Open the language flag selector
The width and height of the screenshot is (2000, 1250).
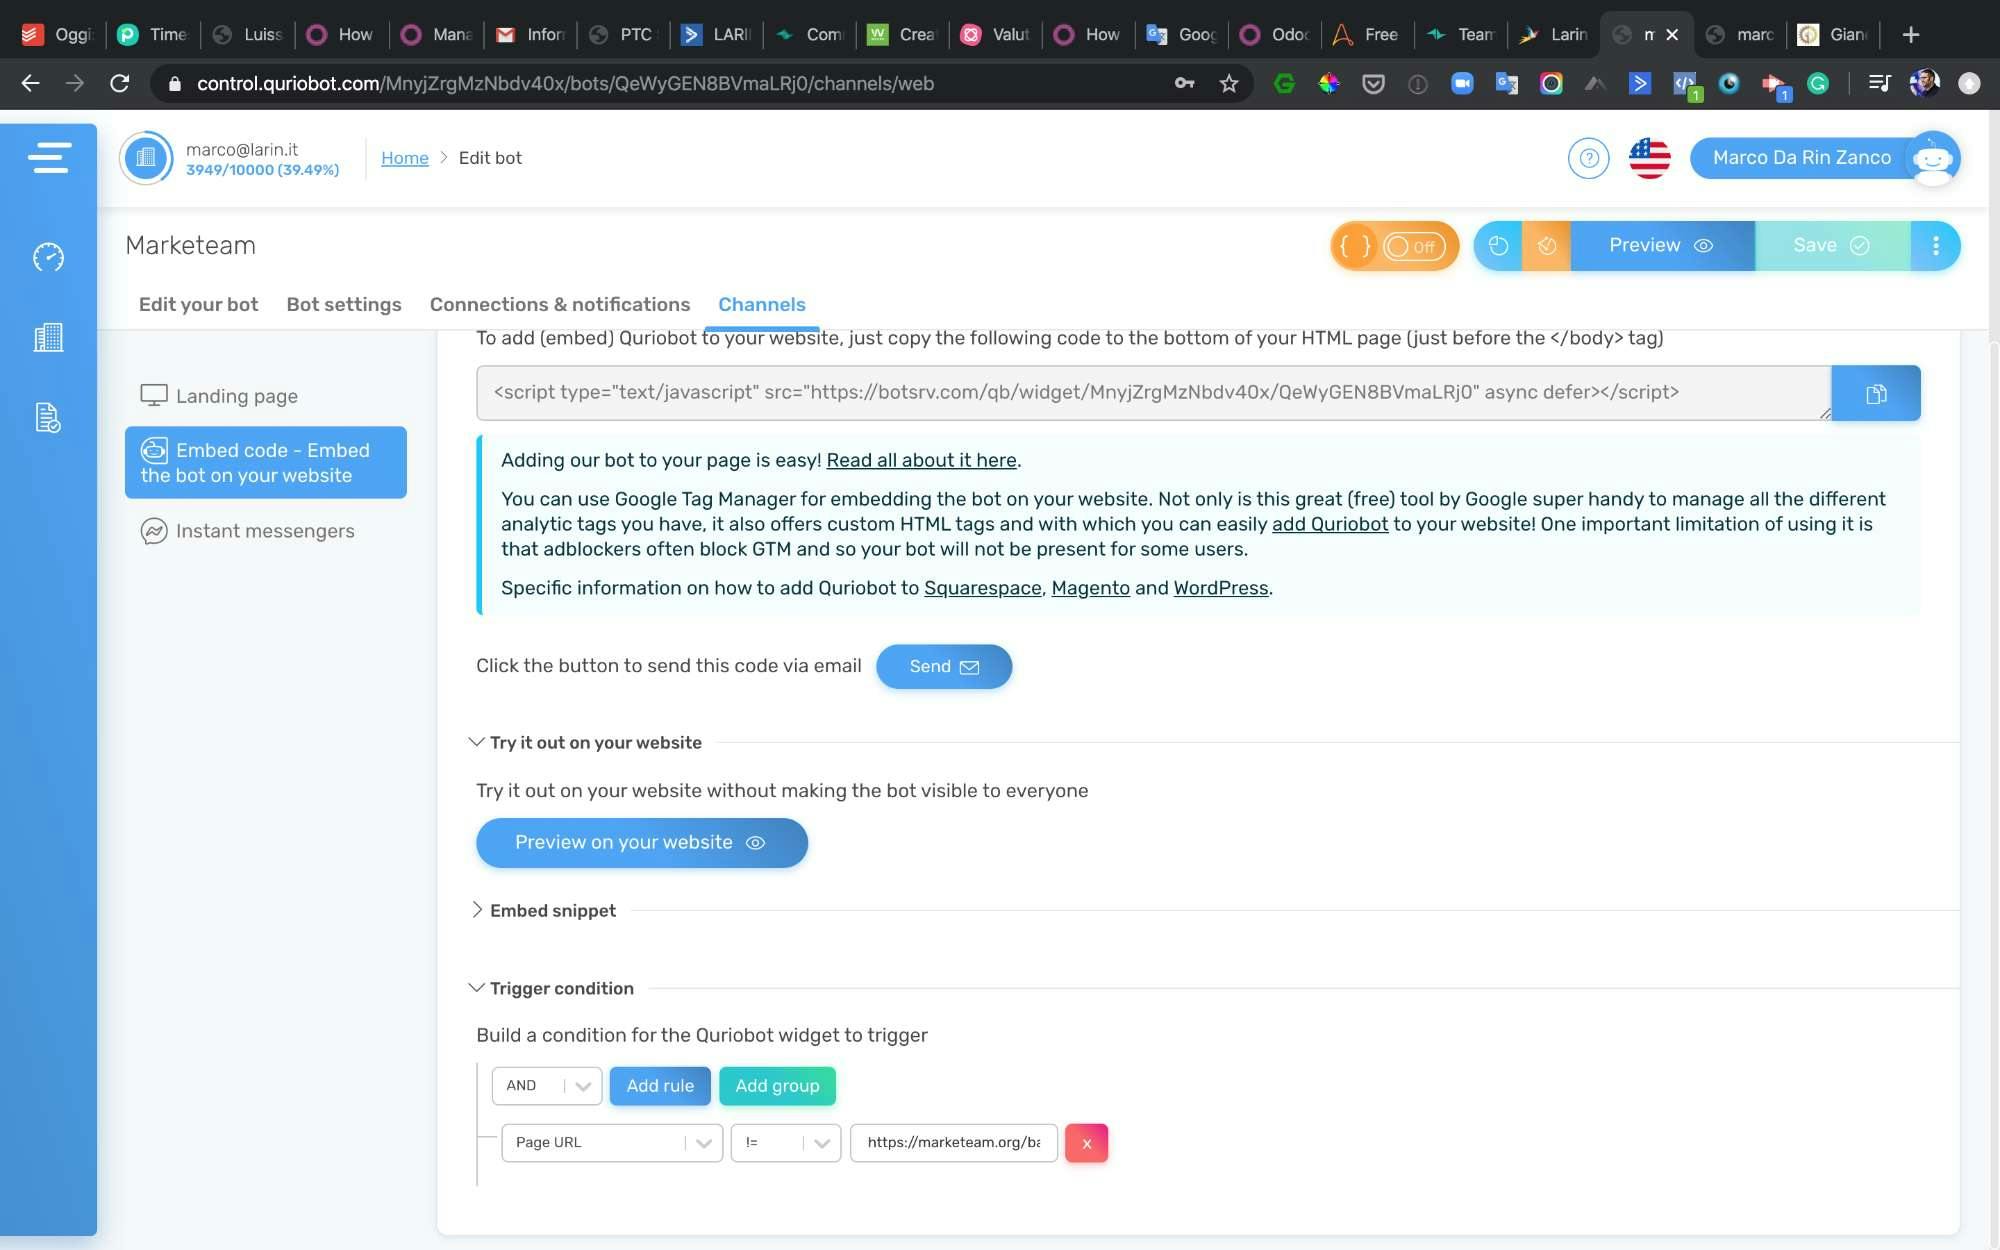pyautogui.click(x=1649, y=158)
